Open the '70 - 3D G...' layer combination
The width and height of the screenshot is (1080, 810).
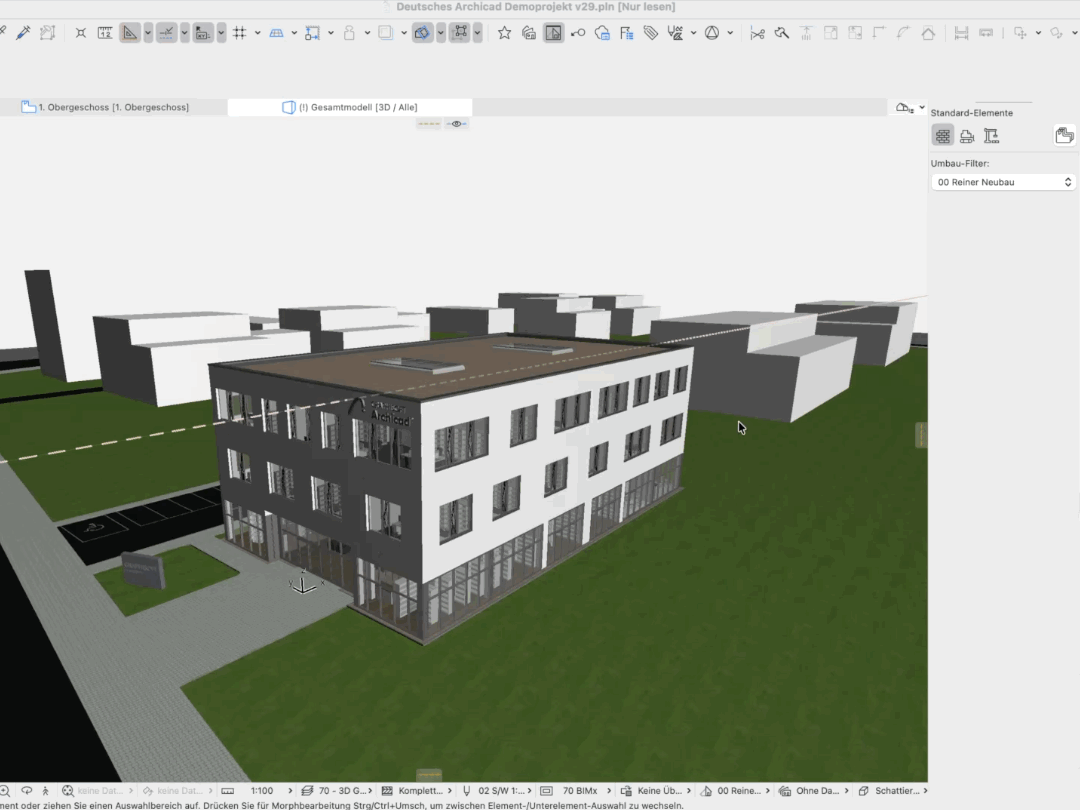point(338,791)
